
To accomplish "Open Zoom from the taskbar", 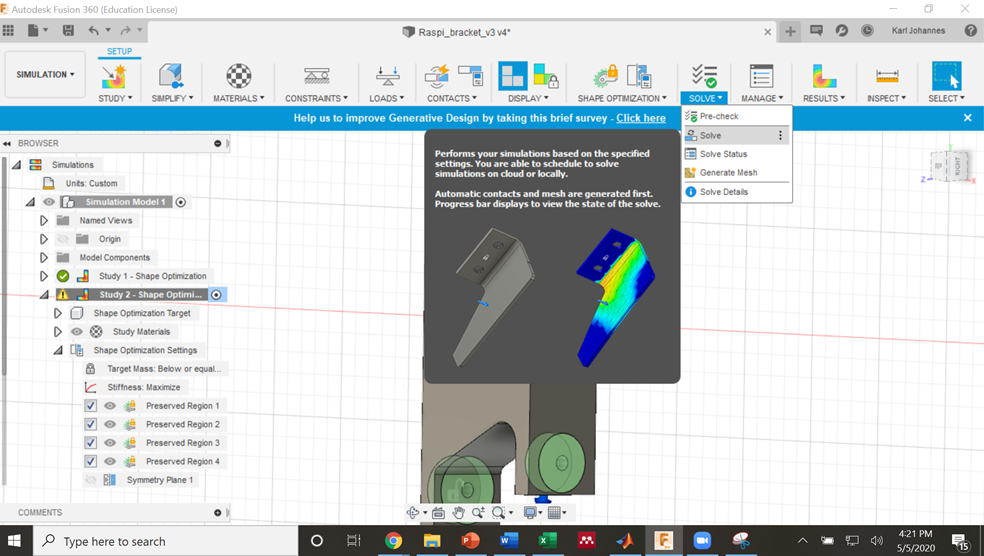I will point(702,540).
